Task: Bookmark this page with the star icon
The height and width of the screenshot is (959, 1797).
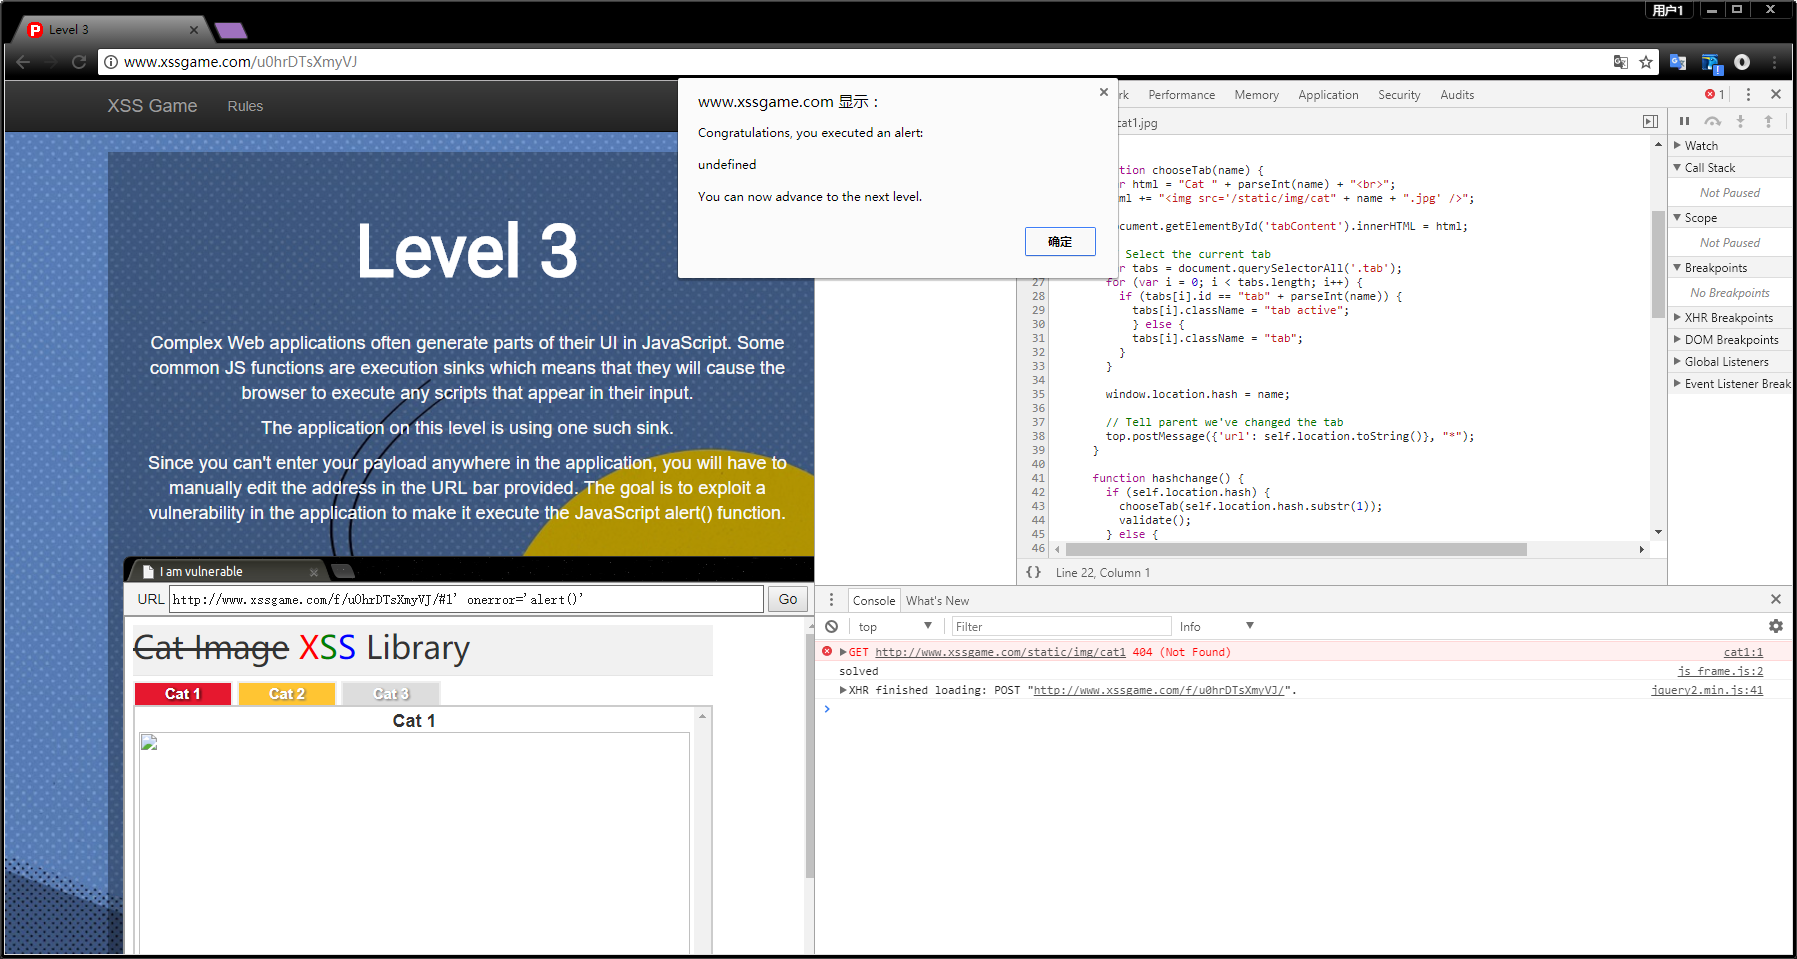Action: (x=1646, y=62)
